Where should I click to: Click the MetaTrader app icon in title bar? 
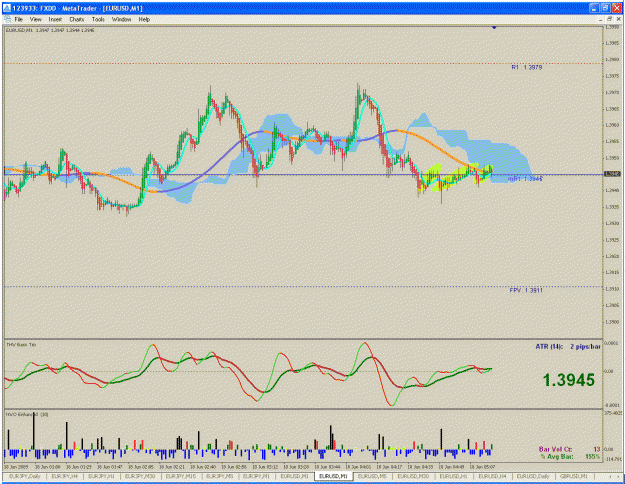tap(7, 8)
